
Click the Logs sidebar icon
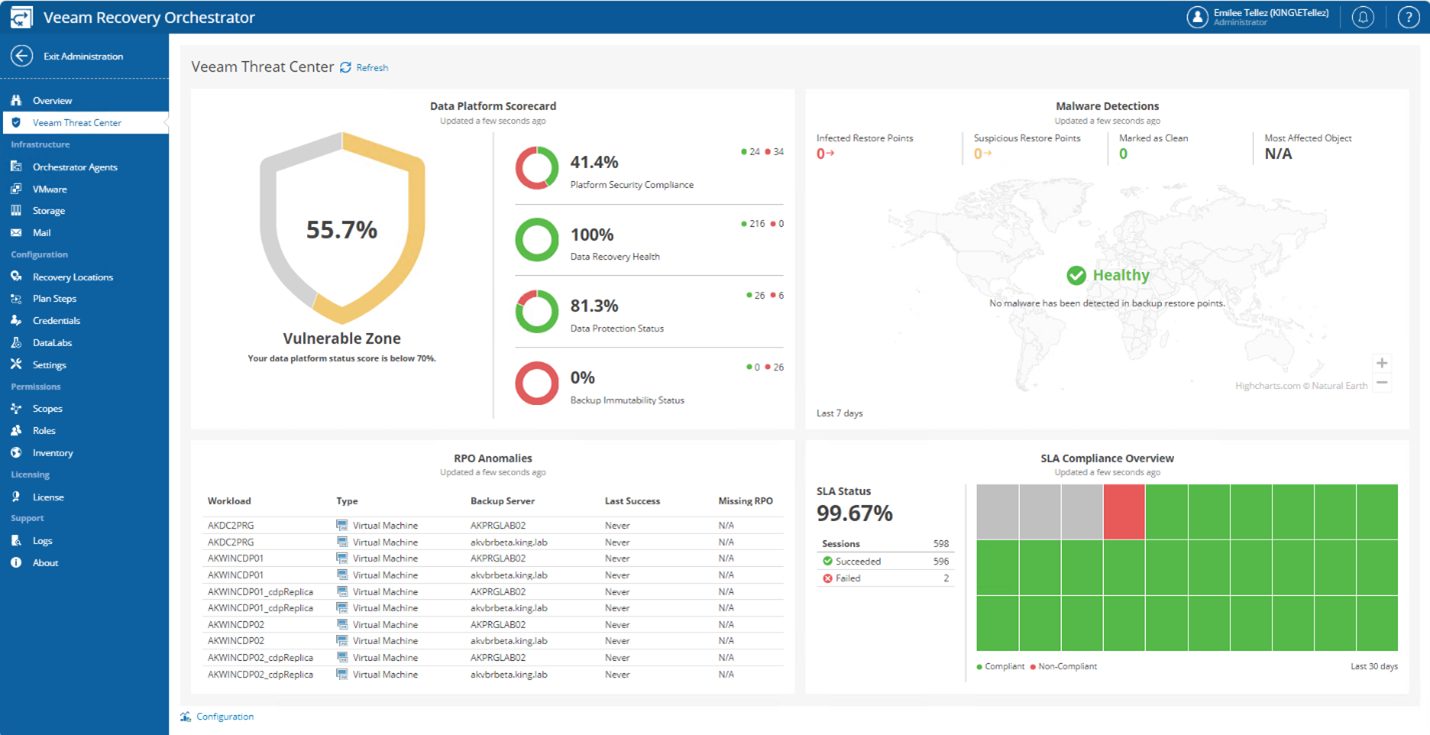click(16, 540)
